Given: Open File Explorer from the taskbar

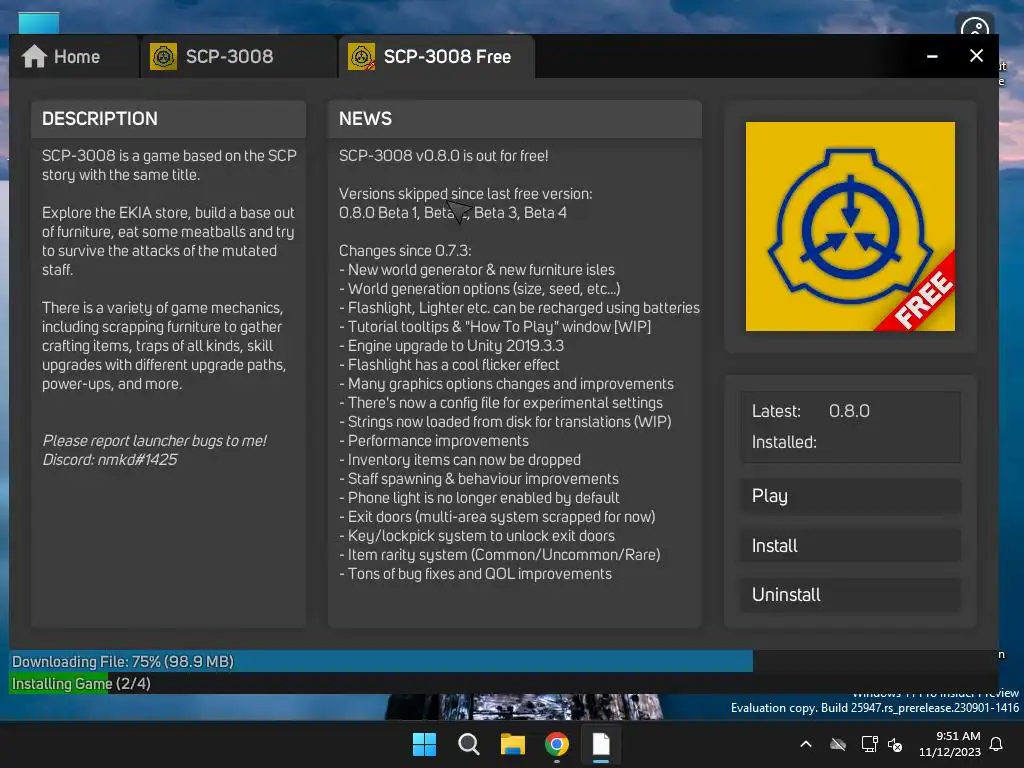Looking at the screenshot, I should coord(513,744).
